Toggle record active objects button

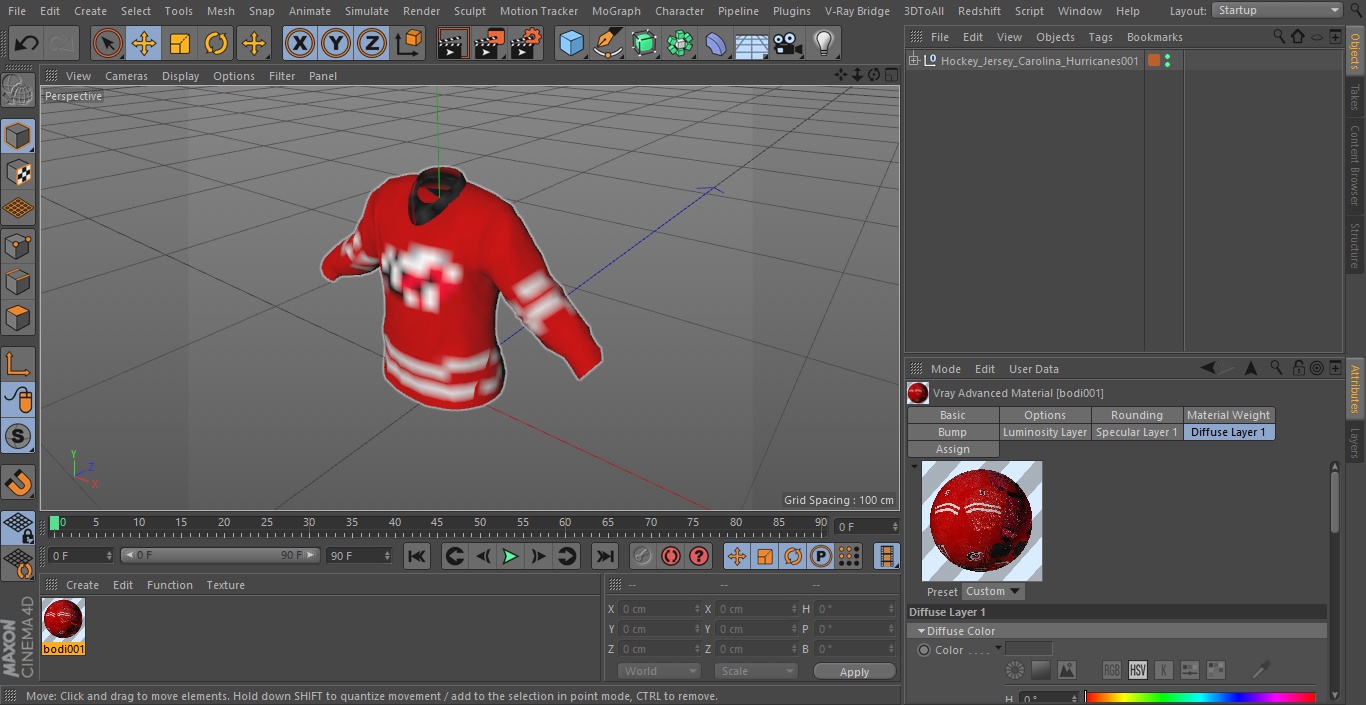[642, 556]
